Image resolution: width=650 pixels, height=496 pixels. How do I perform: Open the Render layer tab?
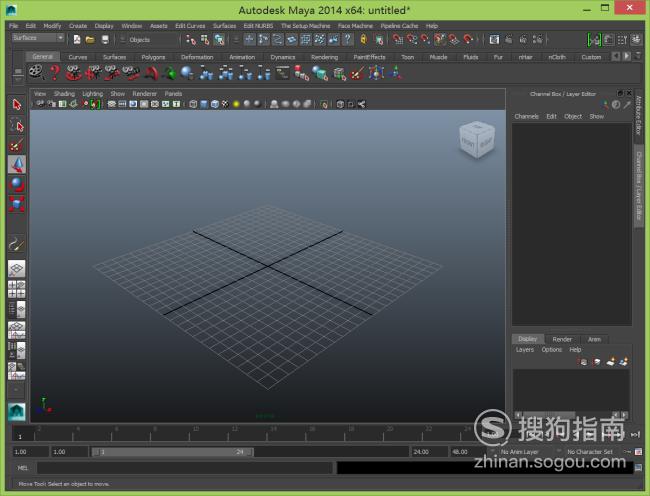tap(562, 339)
